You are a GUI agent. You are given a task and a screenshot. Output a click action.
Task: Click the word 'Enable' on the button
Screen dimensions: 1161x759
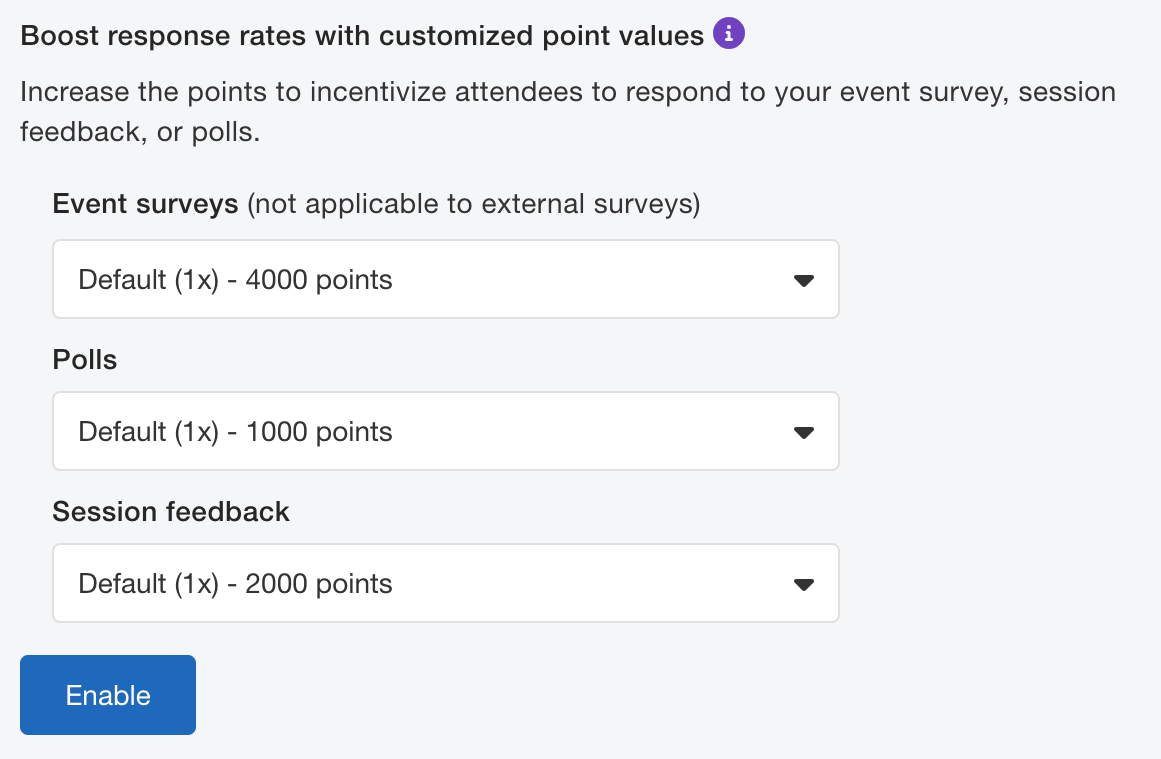(108, 696)
